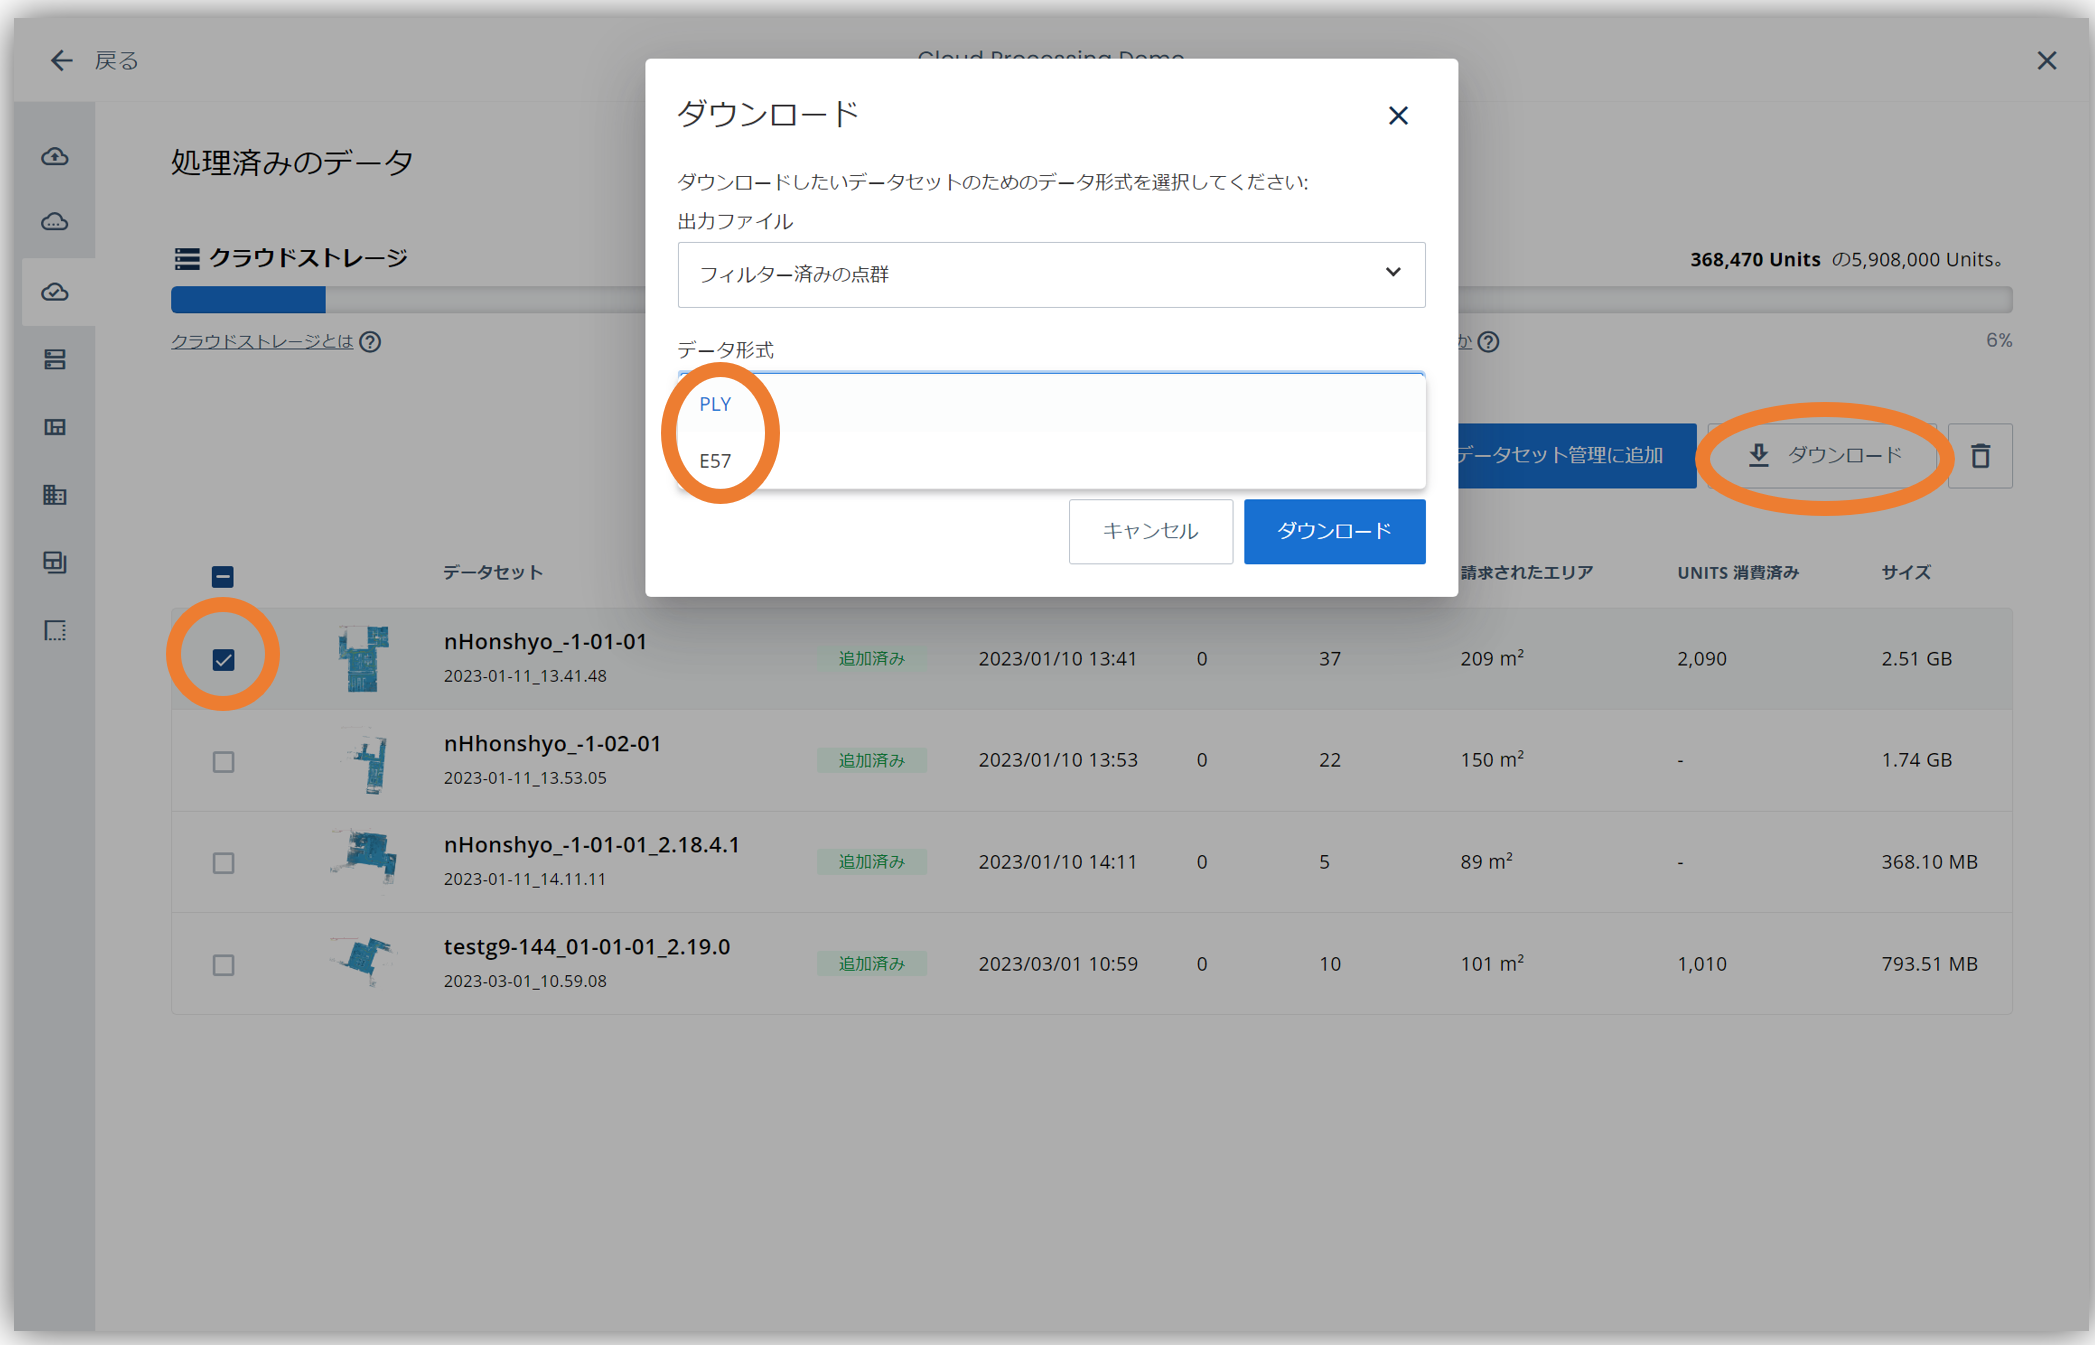Open the cloud processing section in sidebar
The width and height of the screenshot is (2095, 1345).
point(57,222)
